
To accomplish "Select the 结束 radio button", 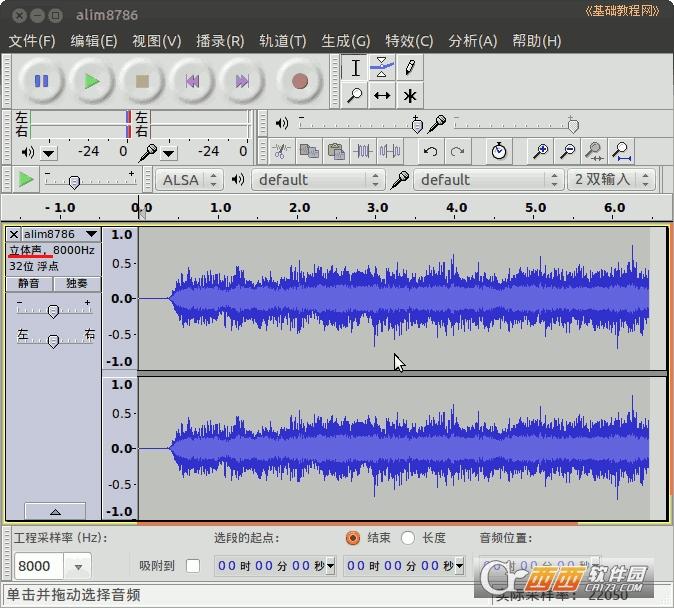I will point(352,538).
